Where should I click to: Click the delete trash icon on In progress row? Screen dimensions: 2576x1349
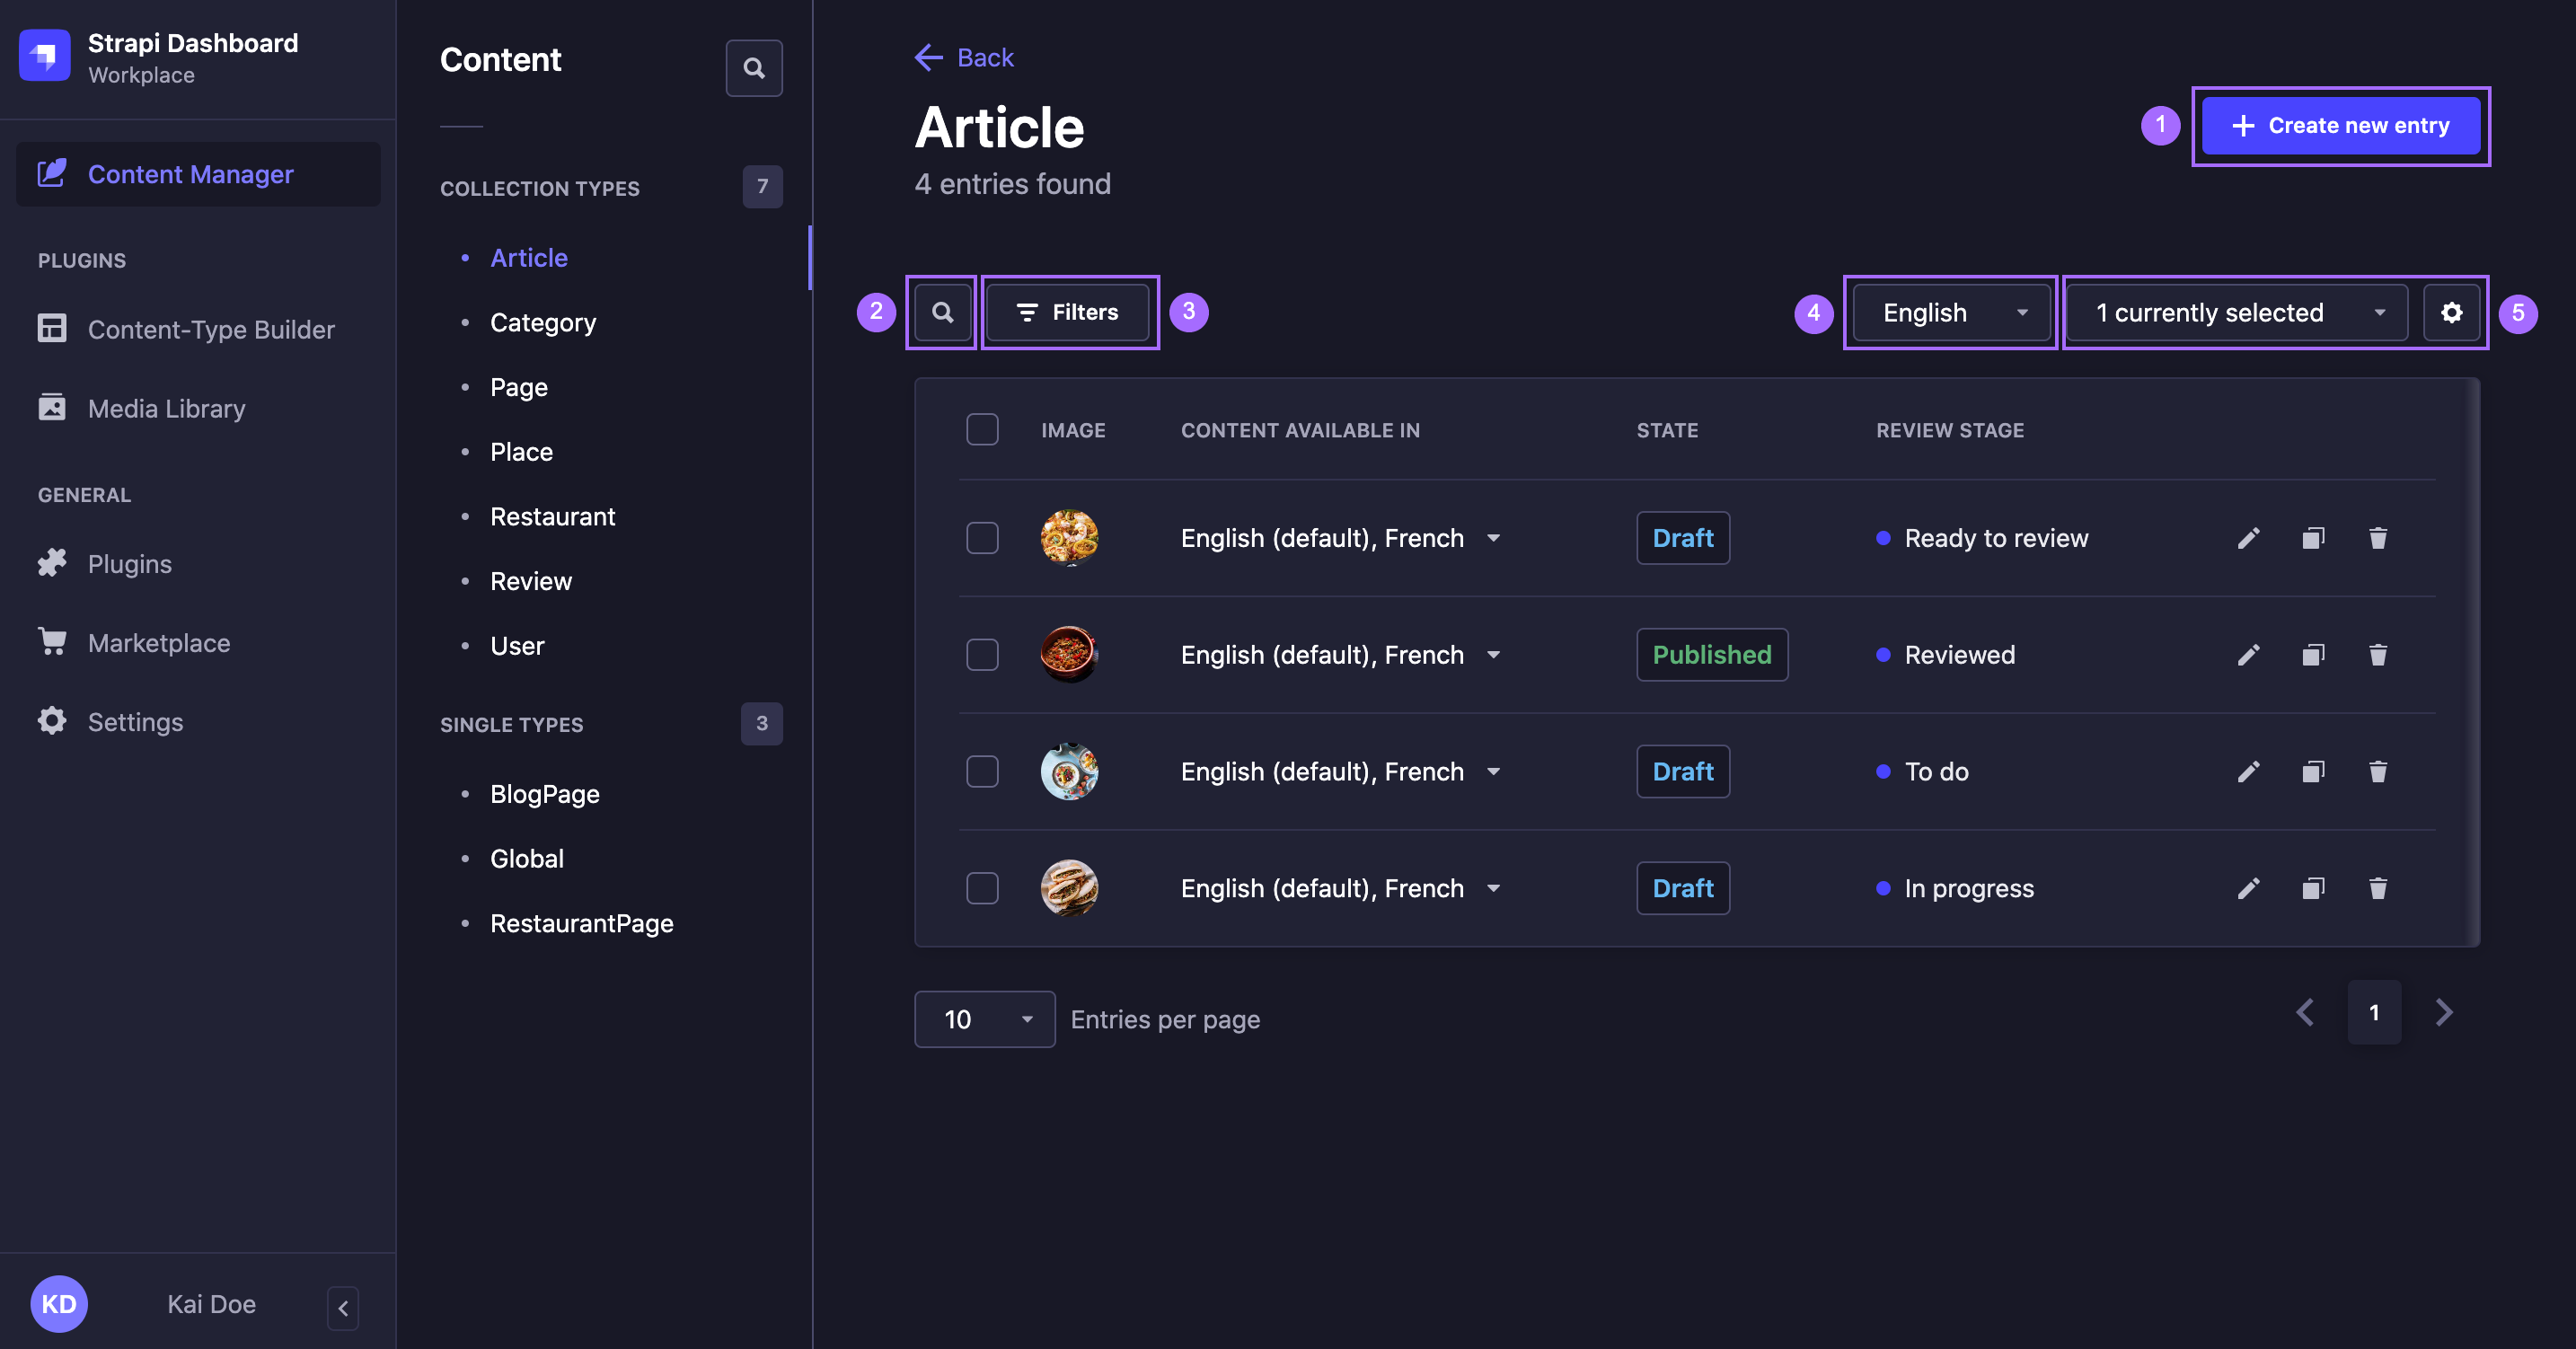[x=2377, y=887]
